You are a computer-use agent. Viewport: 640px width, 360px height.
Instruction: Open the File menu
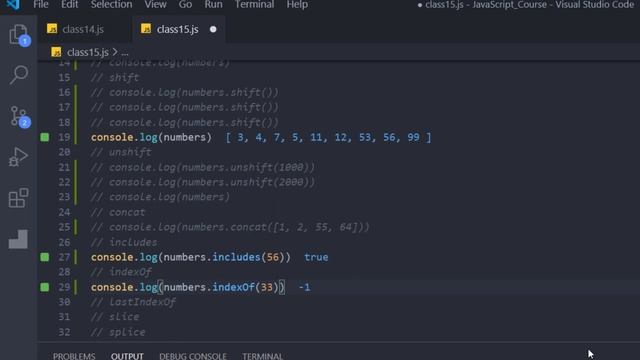tap(41, 4)
